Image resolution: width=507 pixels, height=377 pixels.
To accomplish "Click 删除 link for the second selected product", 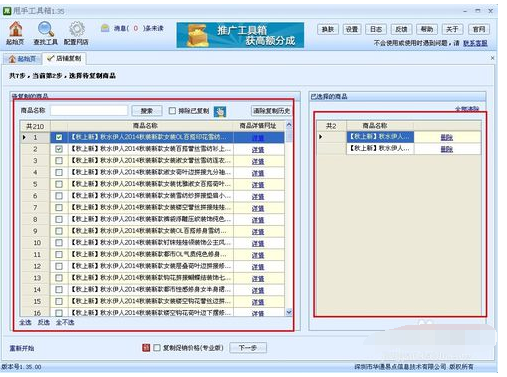I will tap(447, 149).
